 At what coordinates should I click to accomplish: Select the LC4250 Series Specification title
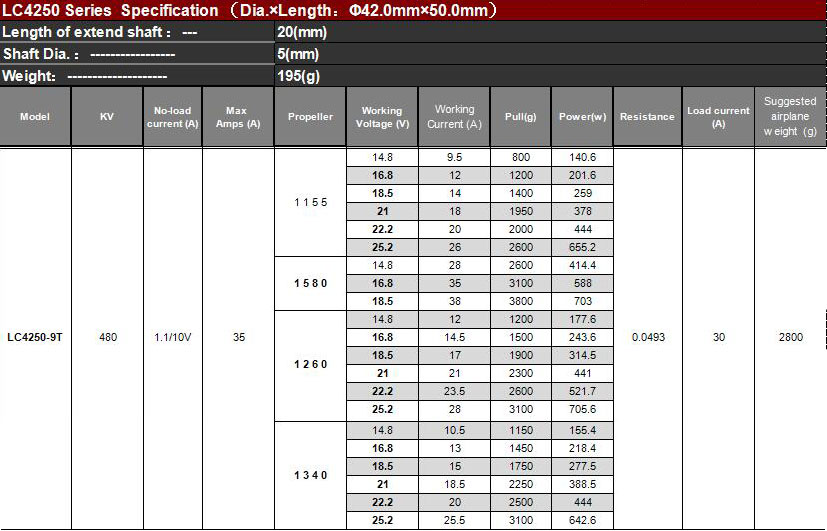pyautogui.click(x=249, y=10)
